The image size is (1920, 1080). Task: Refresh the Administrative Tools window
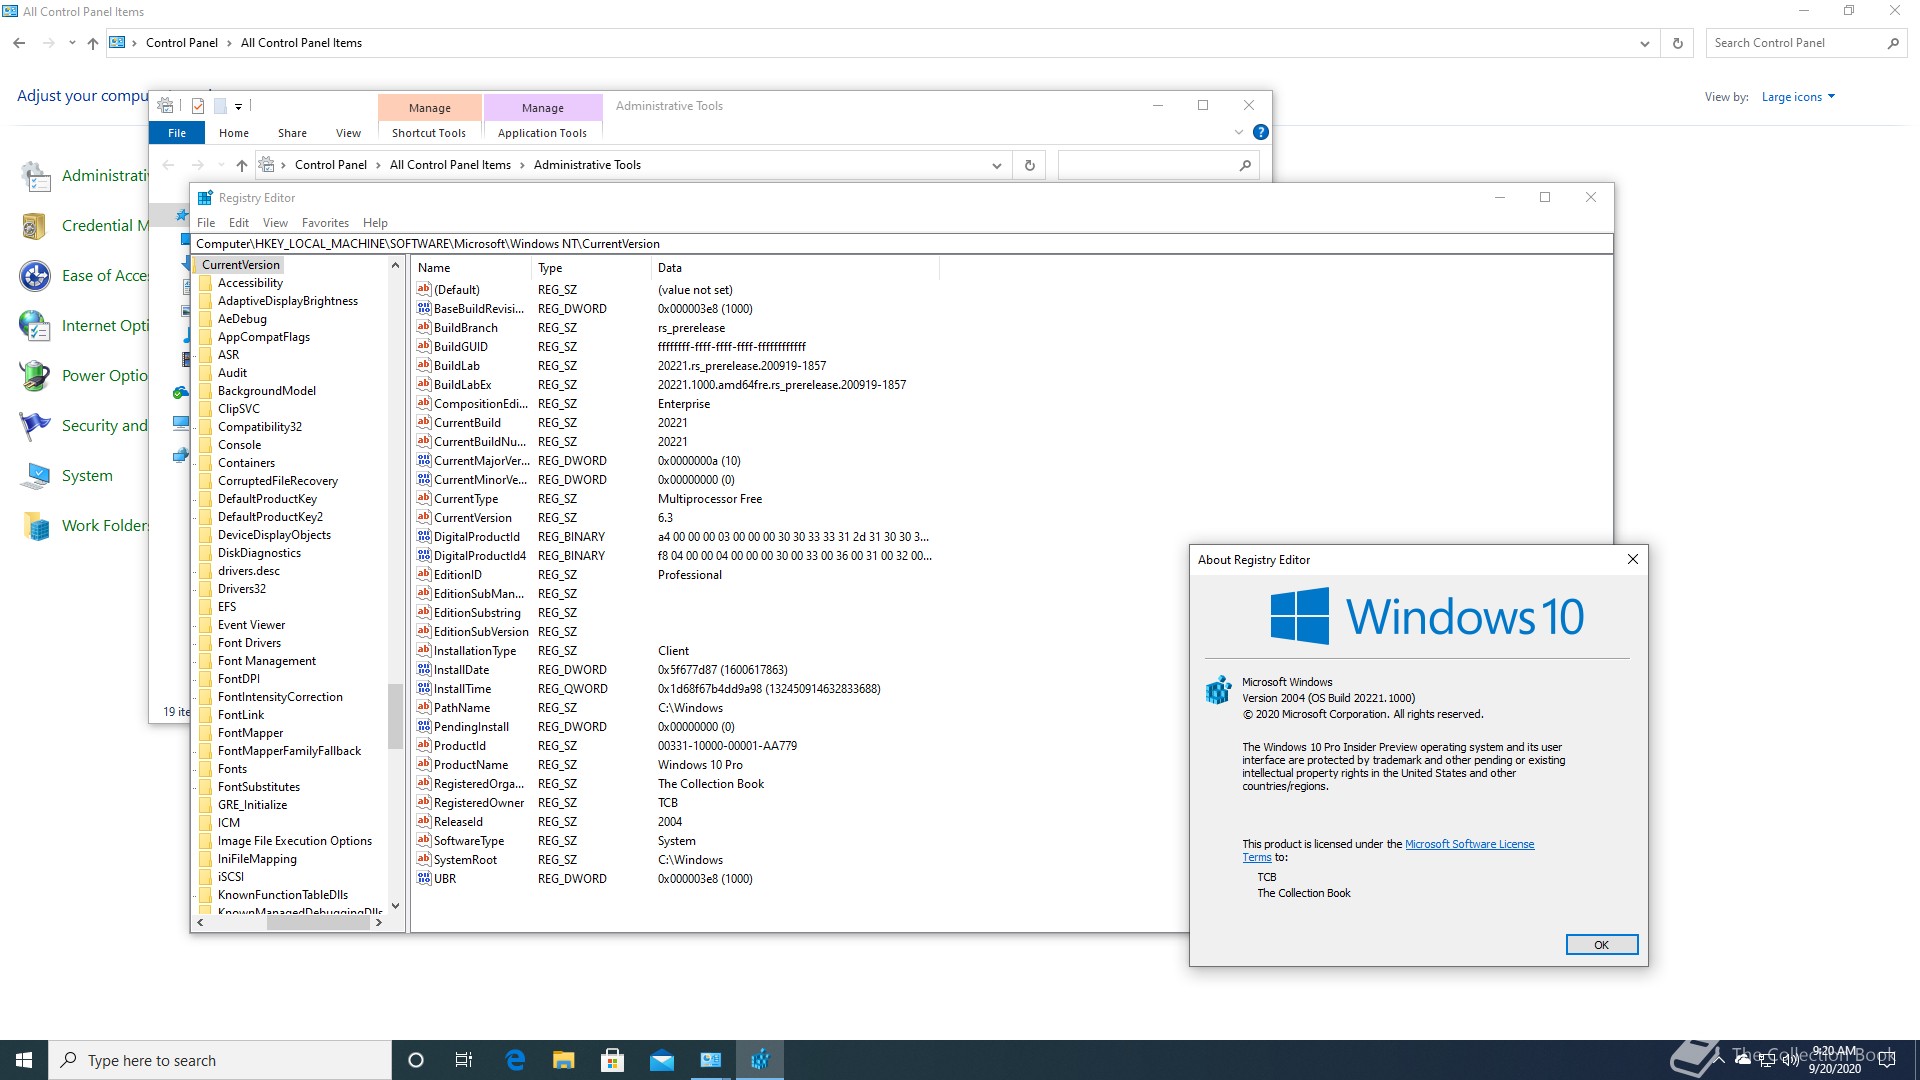click(1030, 165)
